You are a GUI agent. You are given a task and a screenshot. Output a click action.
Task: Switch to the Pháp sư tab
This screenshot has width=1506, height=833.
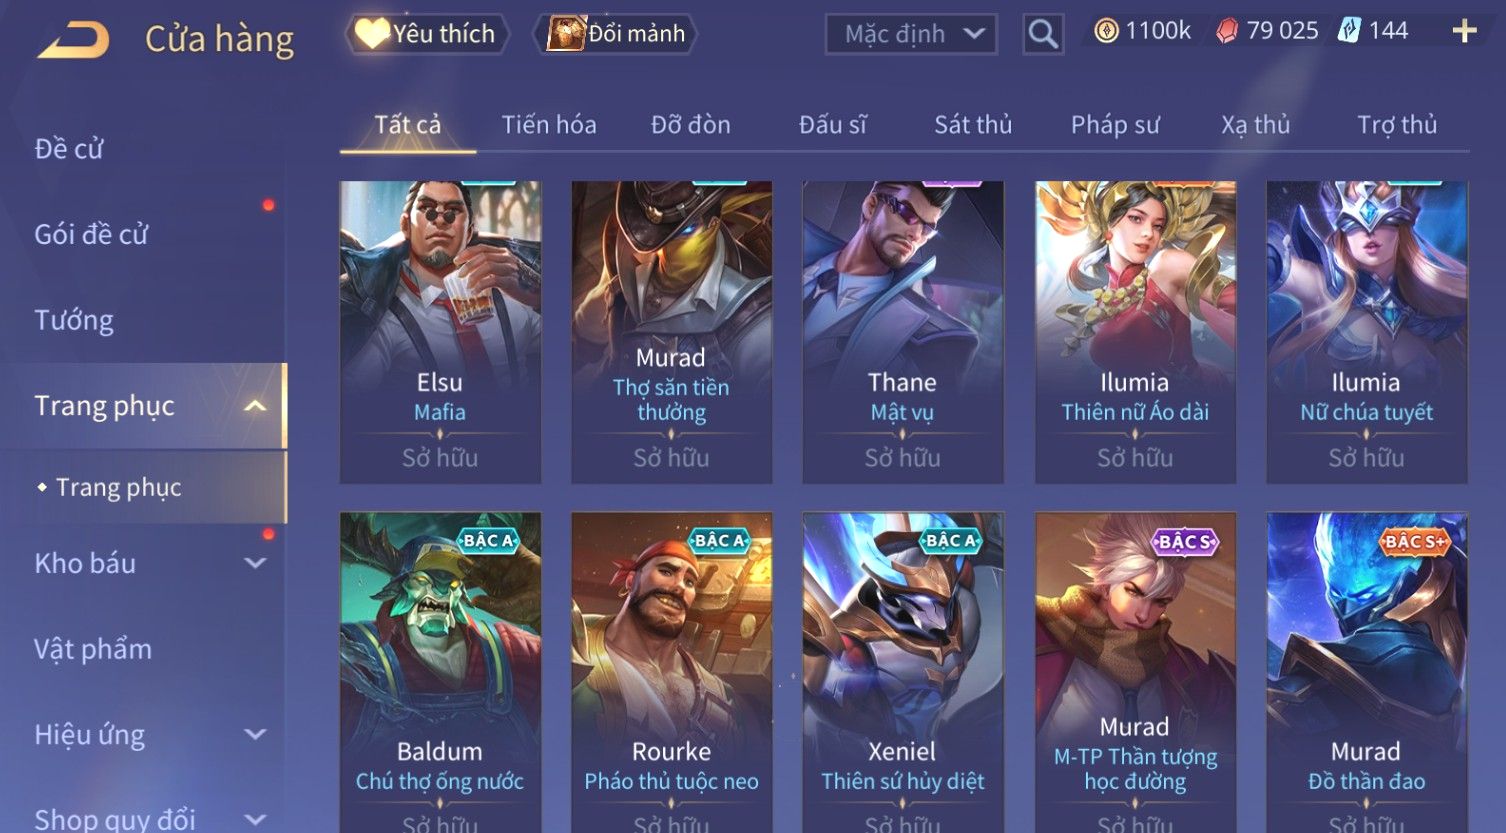pyautogui.click(x=1115, y=125)
